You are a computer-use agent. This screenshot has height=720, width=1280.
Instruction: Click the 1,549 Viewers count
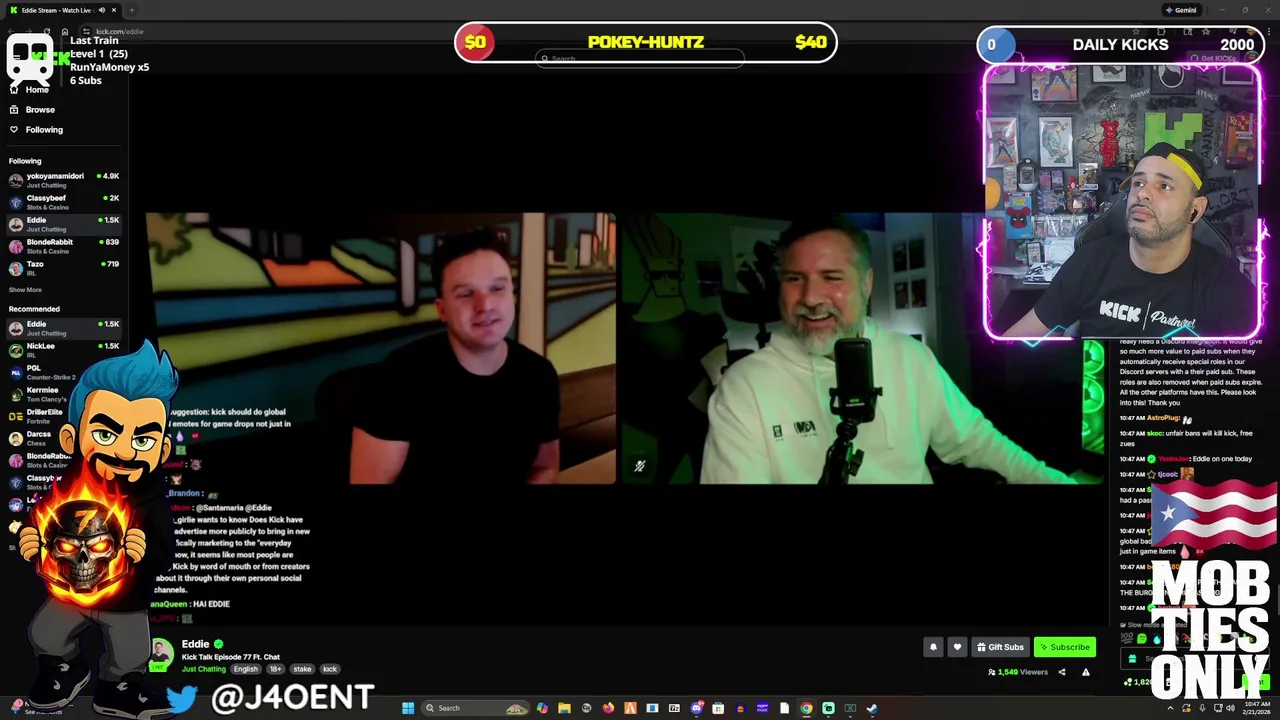(1018, 672)
